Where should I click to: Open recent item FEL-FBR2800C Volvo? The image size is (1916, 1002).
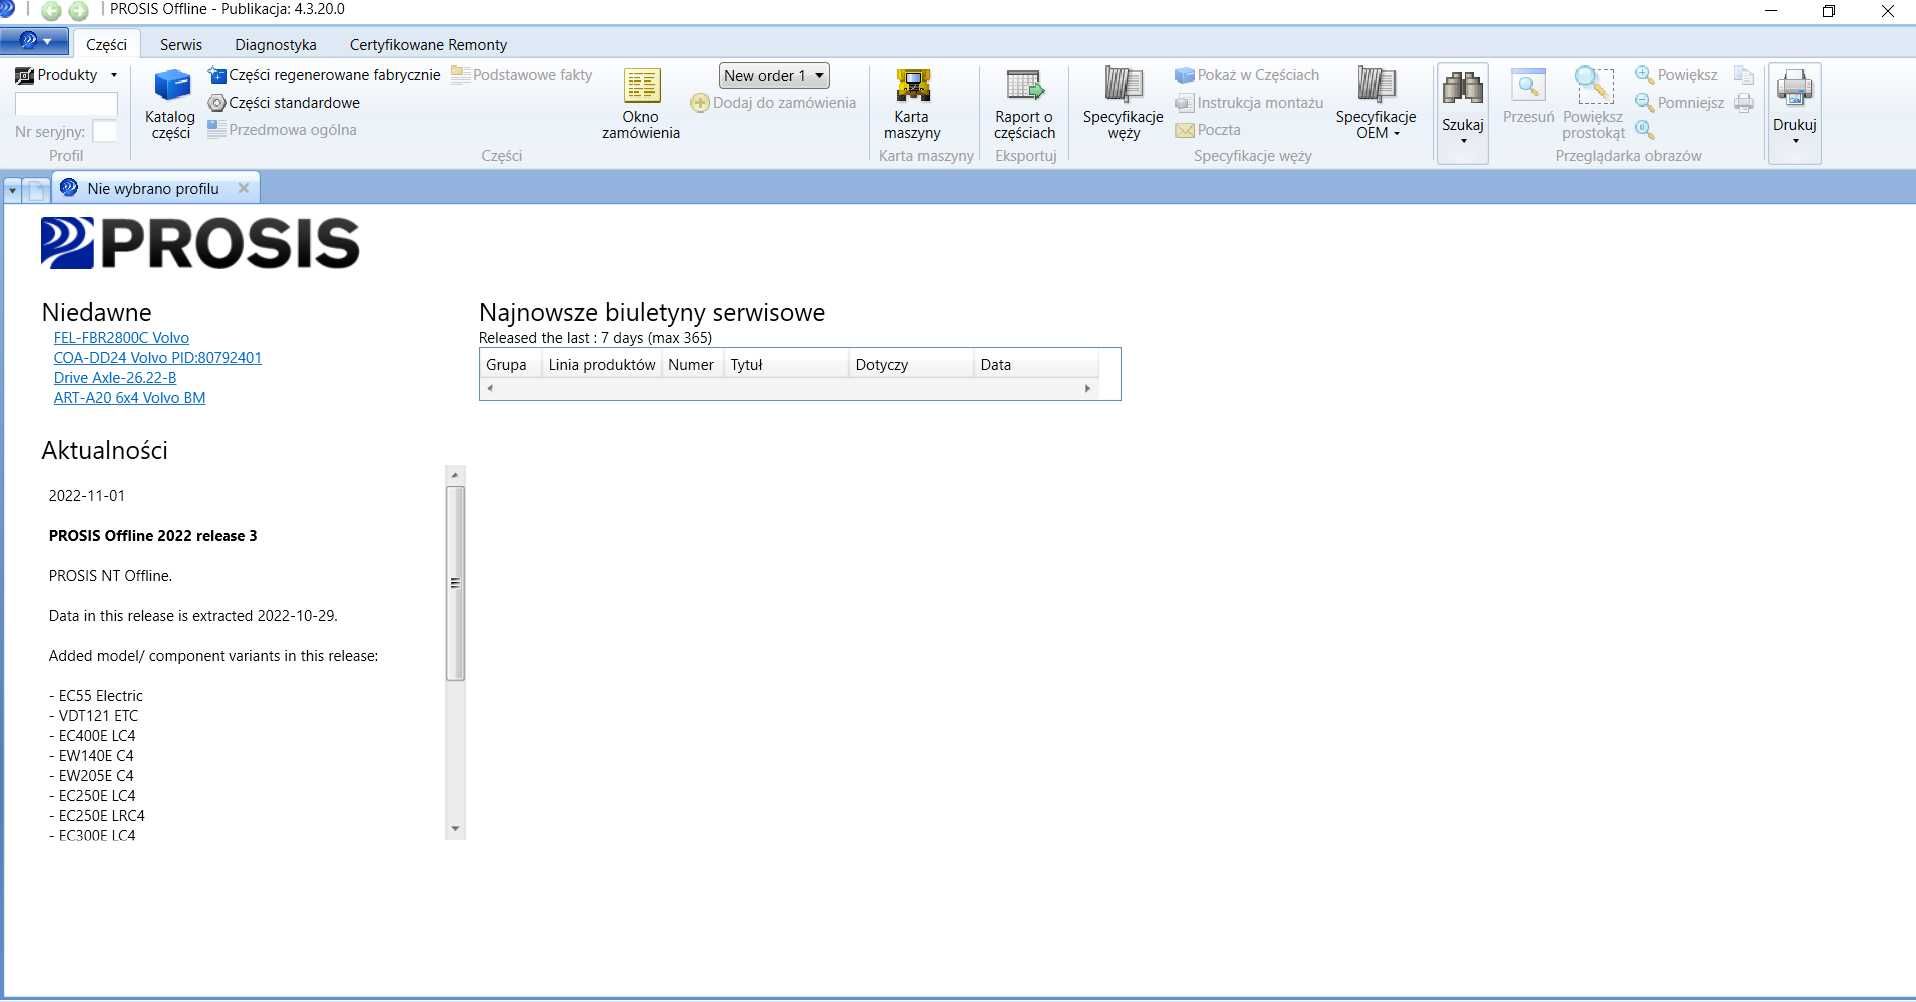click(121, 338)
